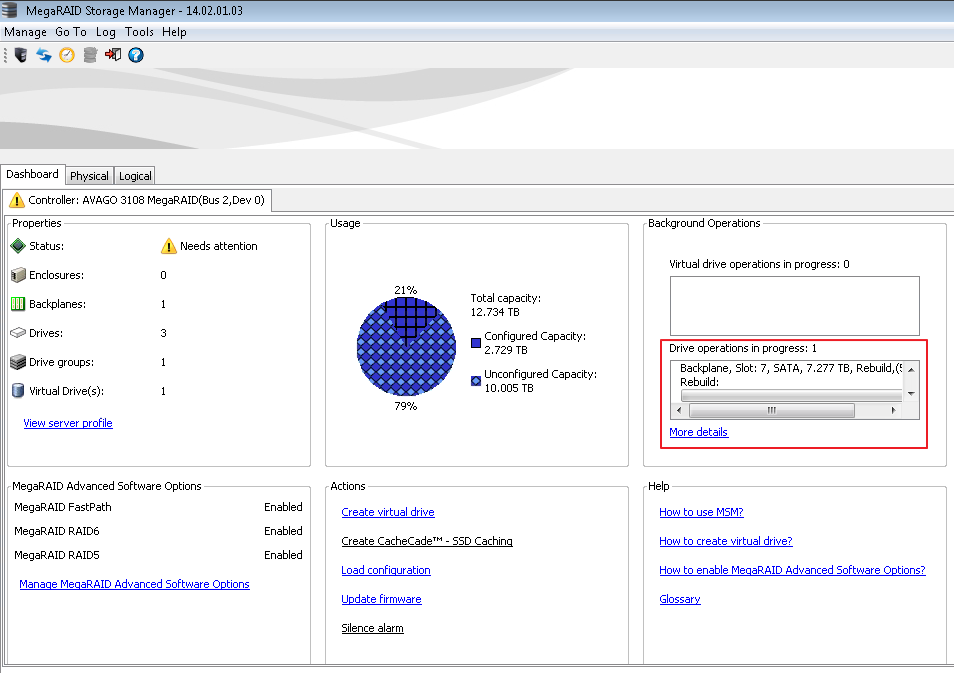
Task: Switch to the Physical tab
Action: (x=89, y=176)
